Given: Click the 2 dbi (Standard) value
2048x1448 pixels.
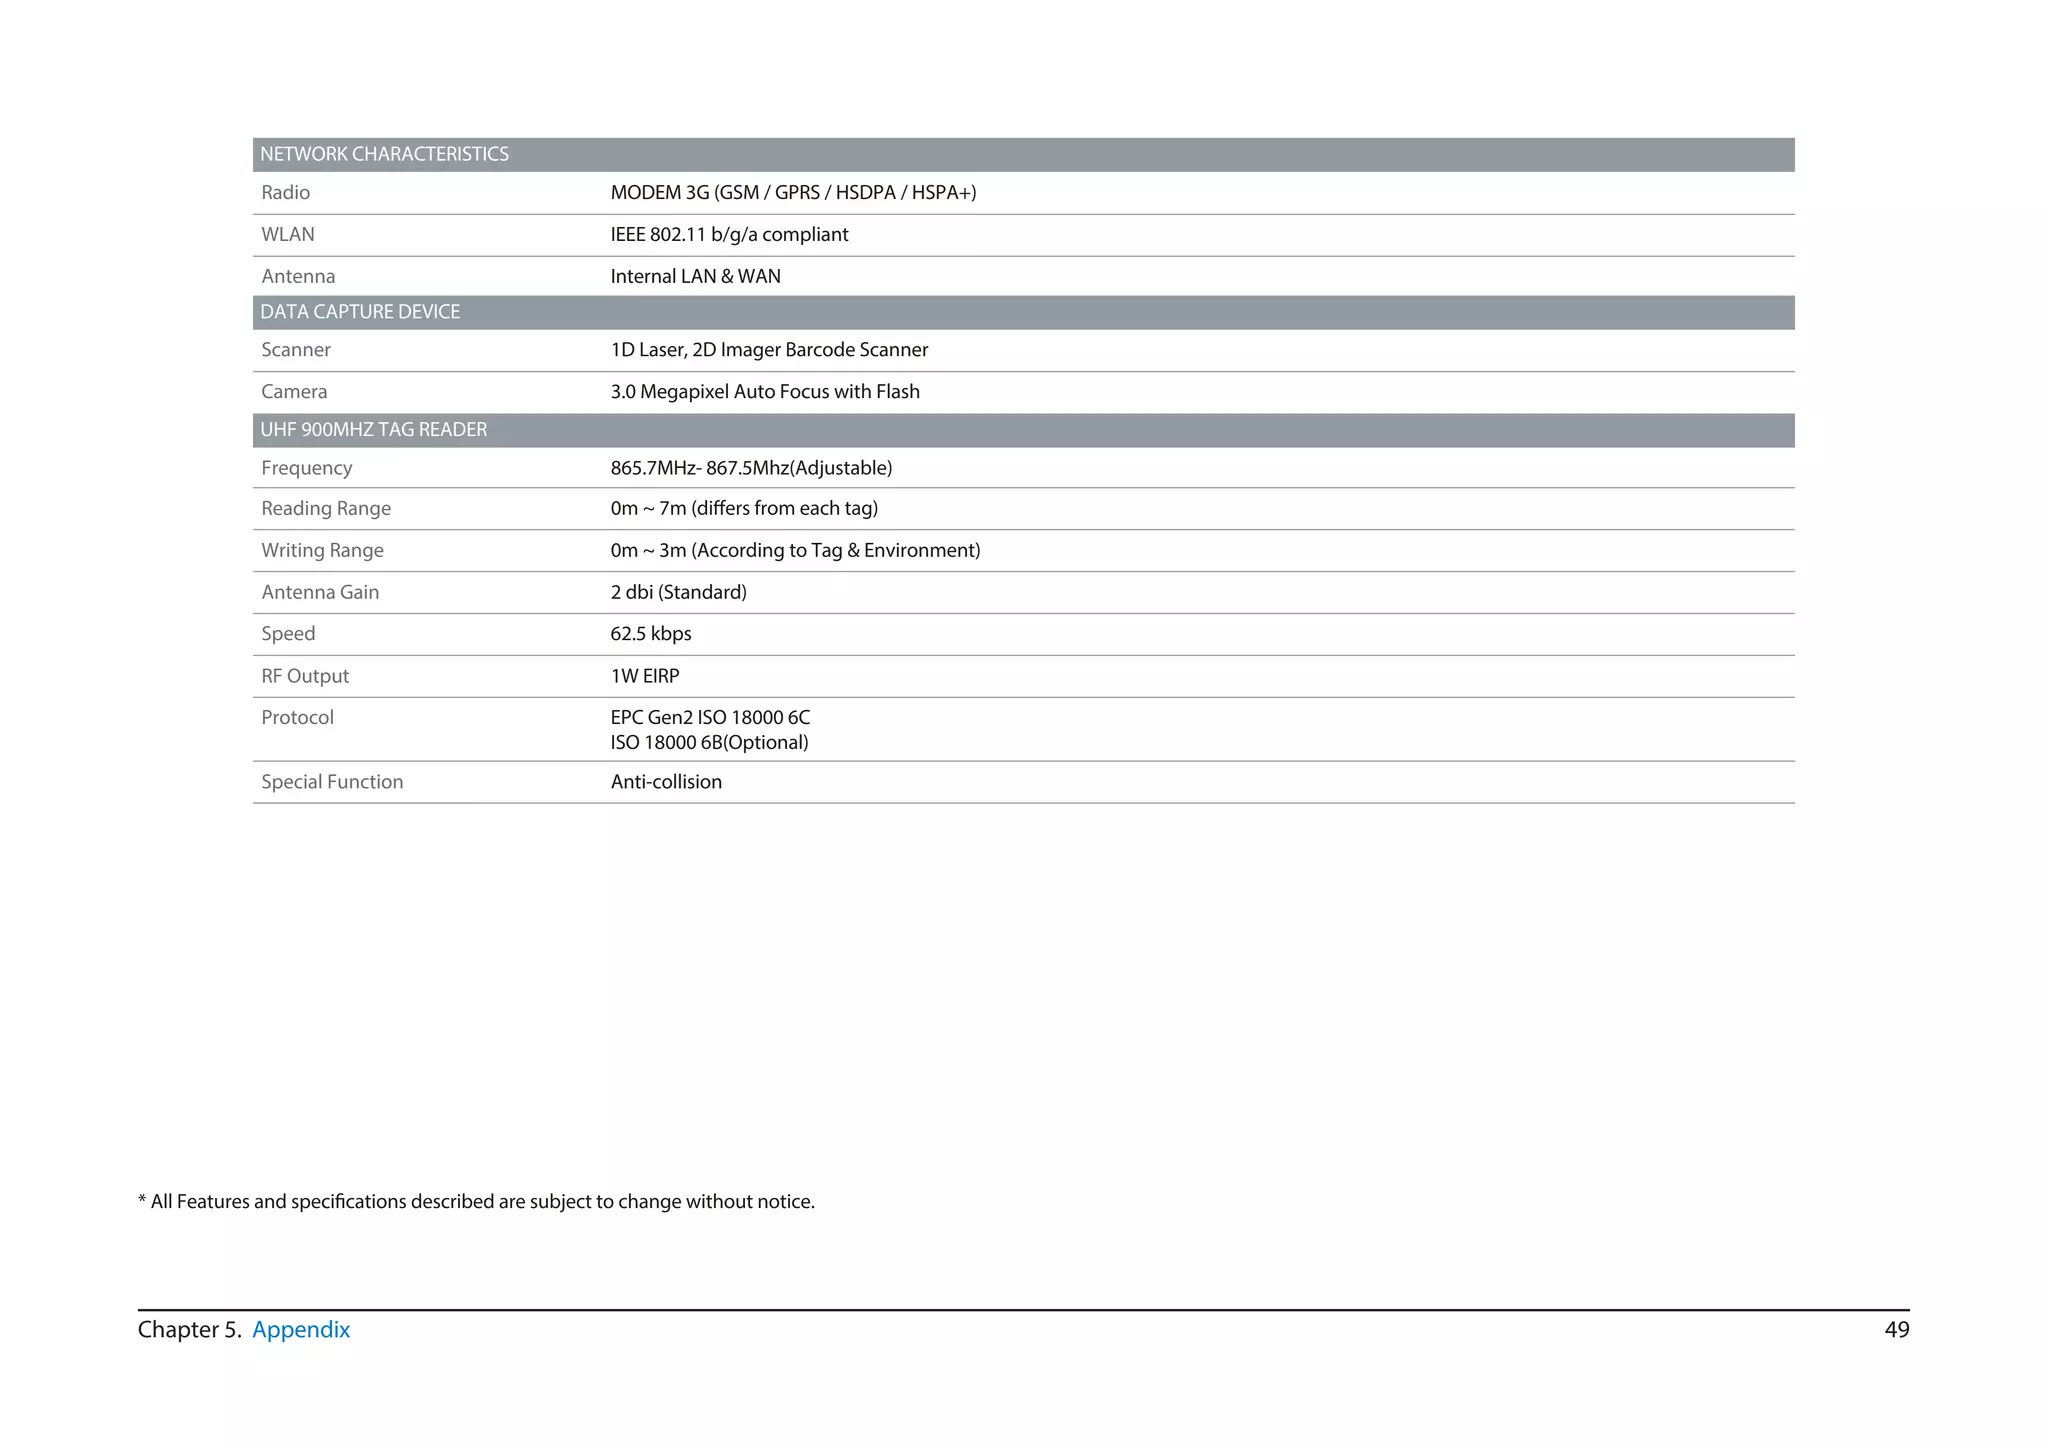Looking at the screenshot, I should pyautogui.click(x=678, y=593).
